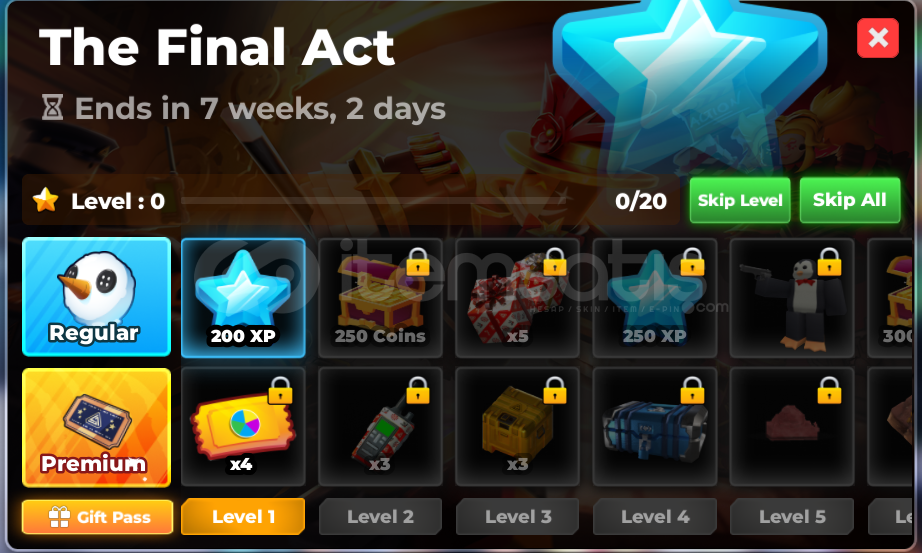Select the locked x5 gift box reward
The width and height of the screenshot is (922, 553).
click(517, 298)
